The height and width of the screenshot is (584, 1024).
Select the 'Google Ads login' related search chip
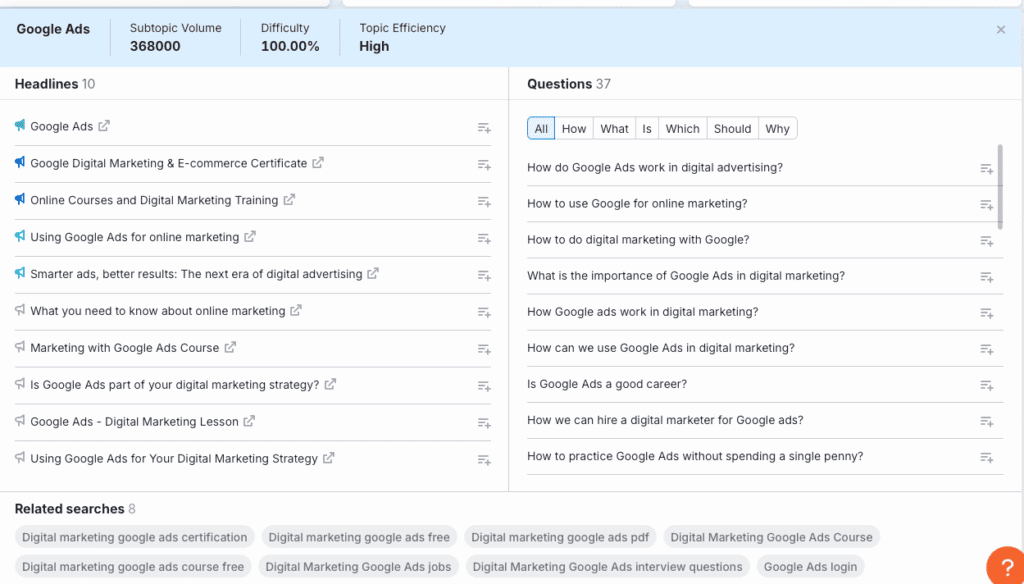[810, 567]
